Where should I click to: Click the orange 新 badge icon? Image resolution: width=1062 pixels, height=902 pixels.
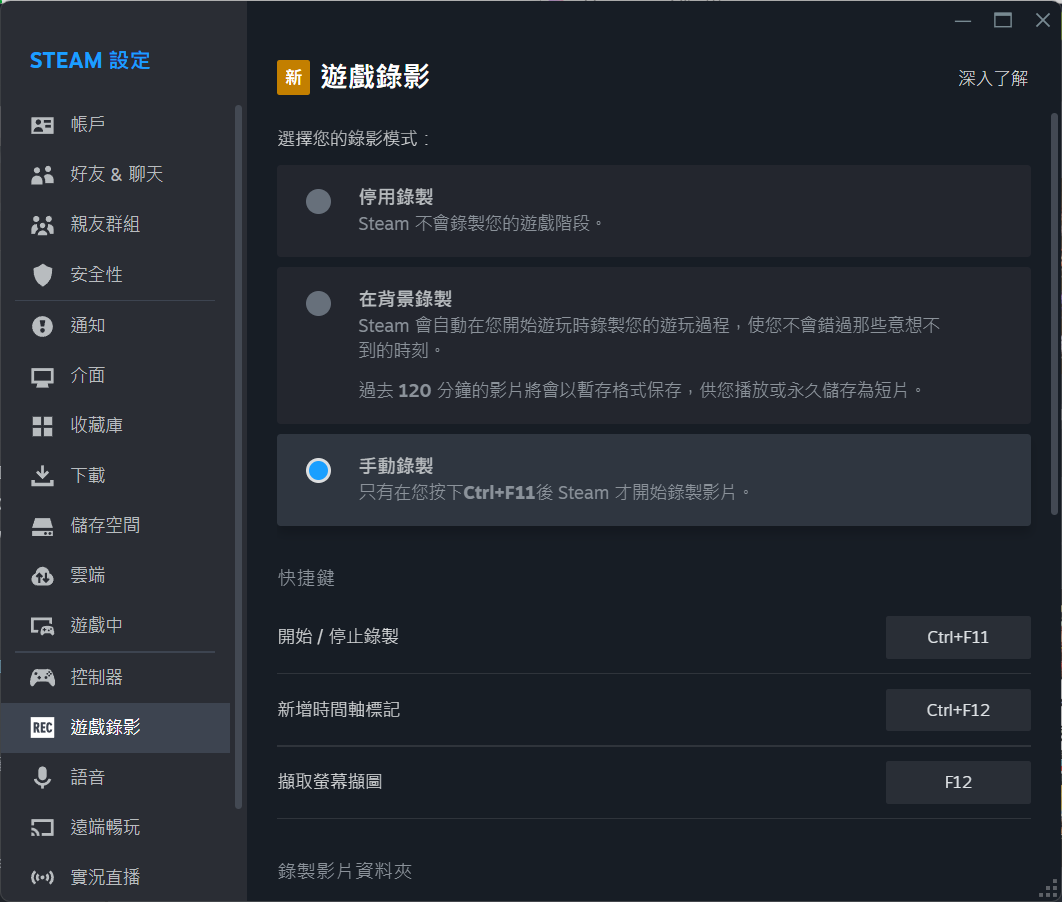[x=293, y=77]
